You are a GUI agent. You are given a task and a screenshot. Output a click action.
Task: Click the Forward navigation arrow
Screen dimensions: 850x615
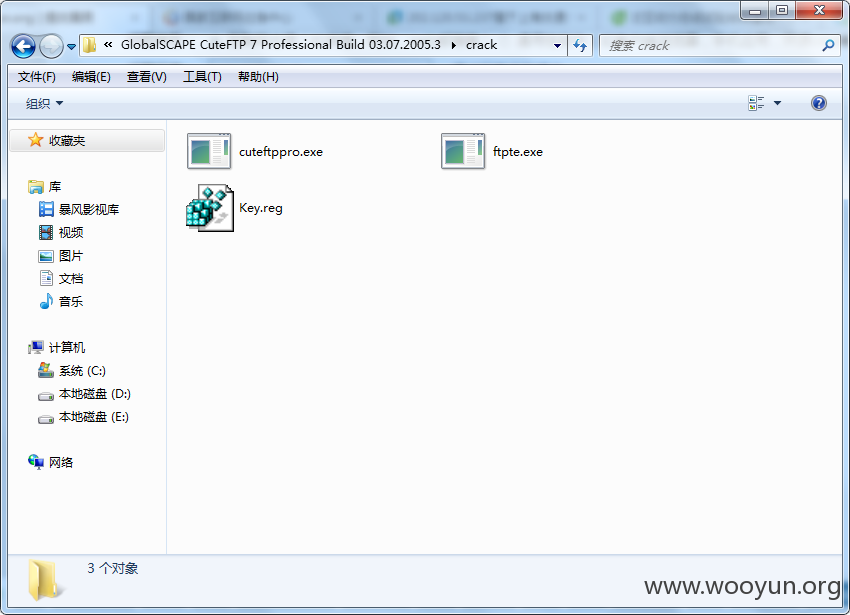pyautogui.click(x=51, y=46)
